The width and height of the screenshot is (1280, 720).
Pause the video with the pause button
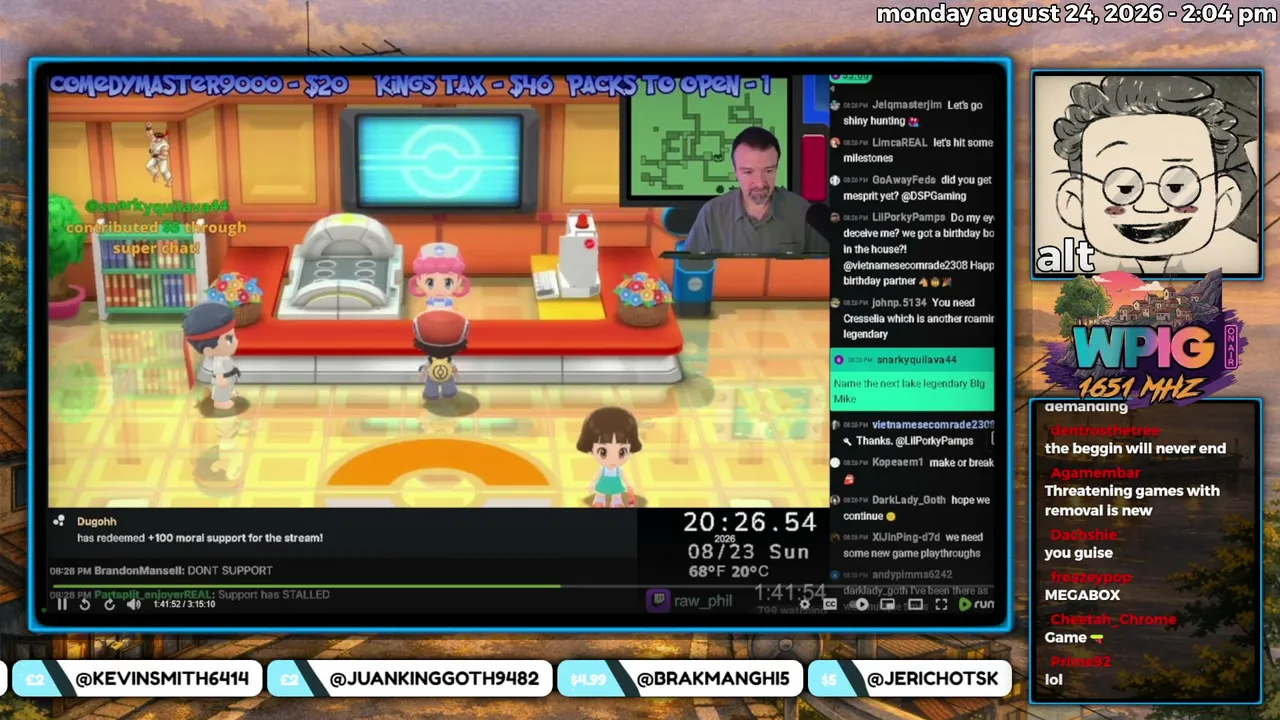62,603
